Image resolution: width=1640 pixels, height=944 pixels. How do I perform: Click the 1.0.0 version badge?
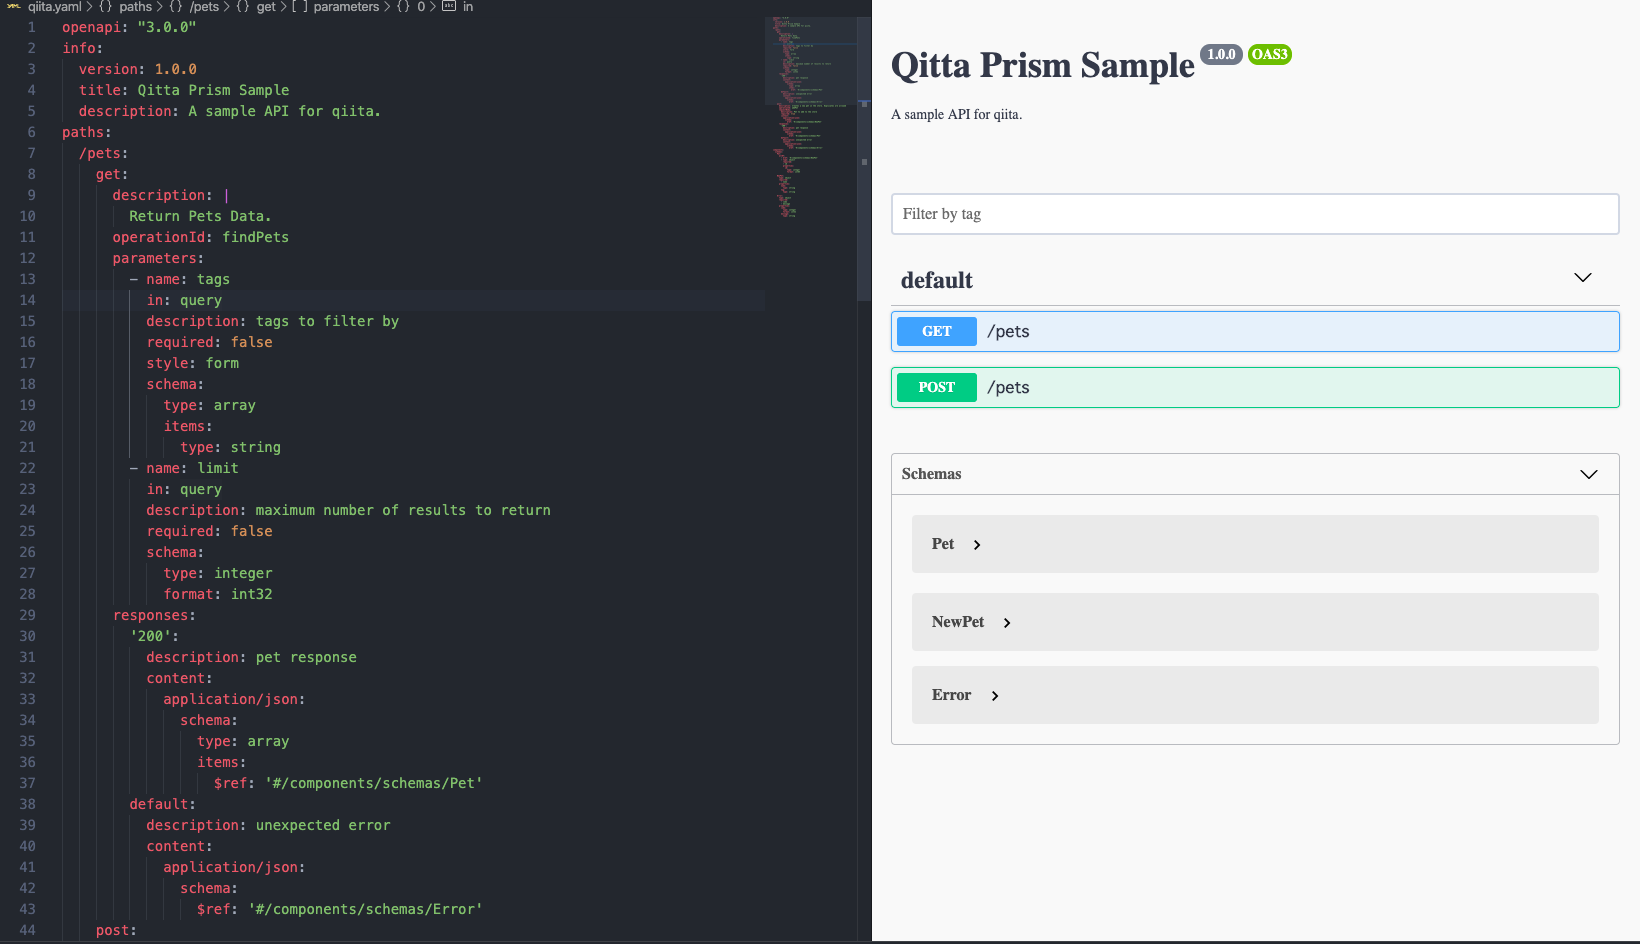1221,54
